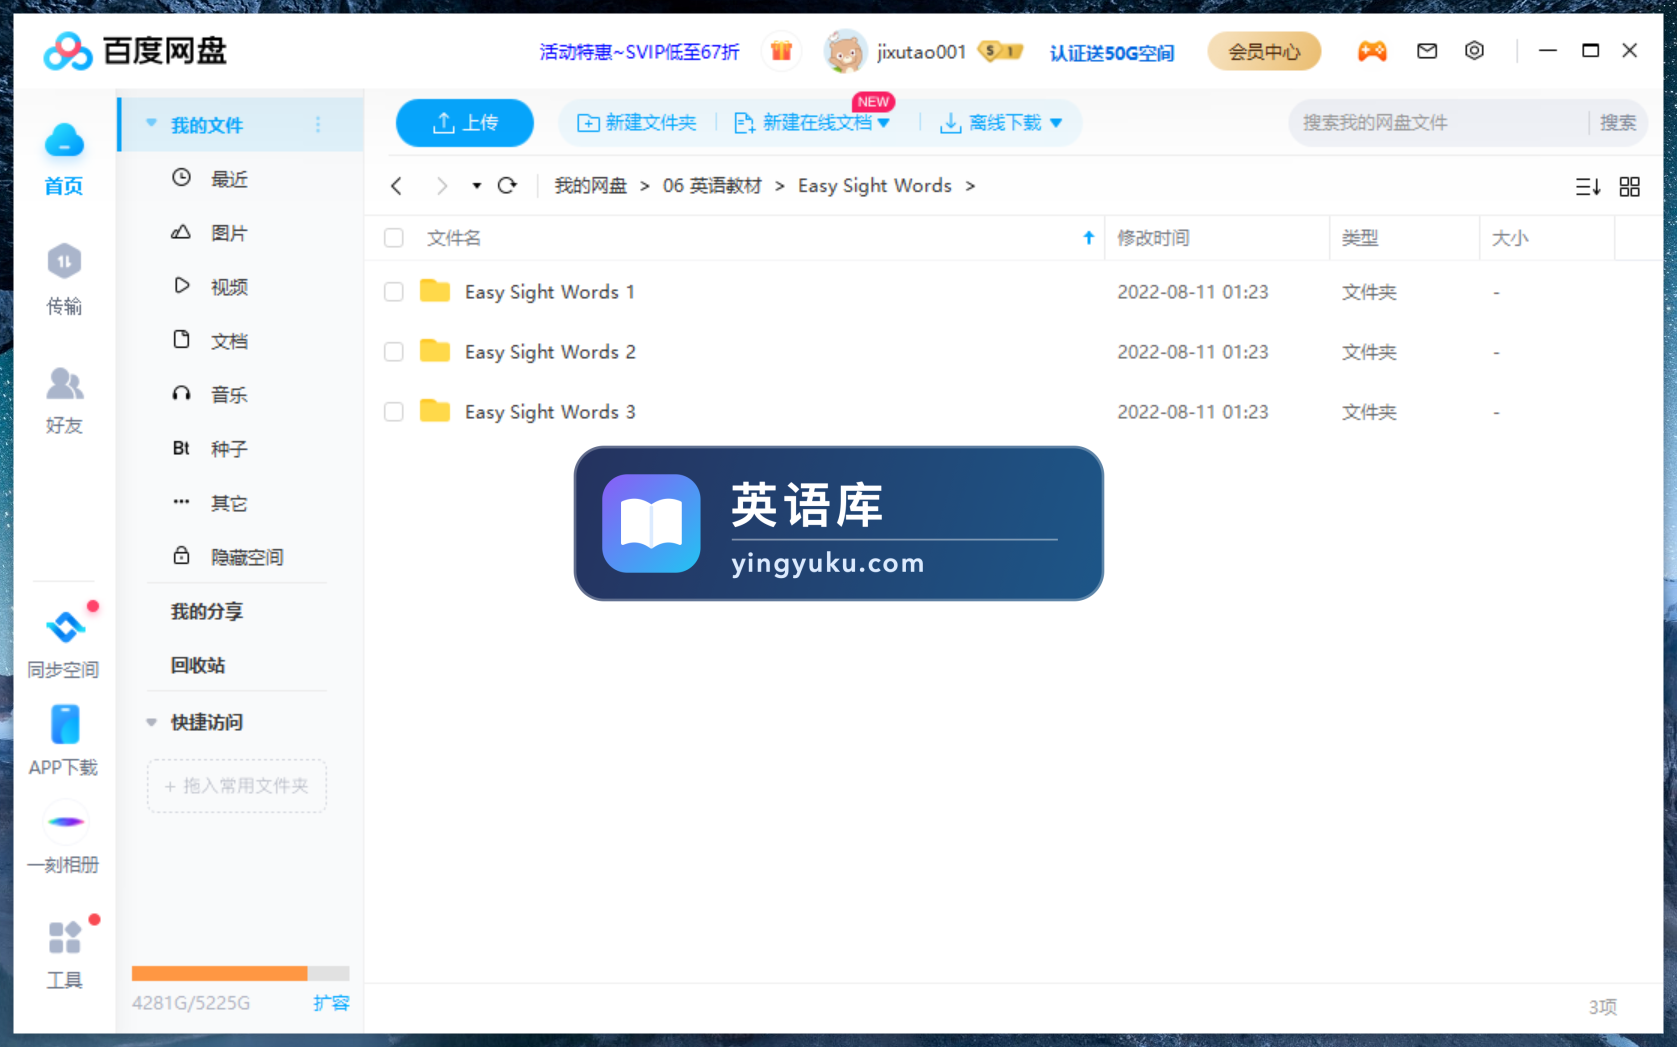1677x1047 pixels.
Task: Select 其它 in the sidebar
Action: point(229,503)
